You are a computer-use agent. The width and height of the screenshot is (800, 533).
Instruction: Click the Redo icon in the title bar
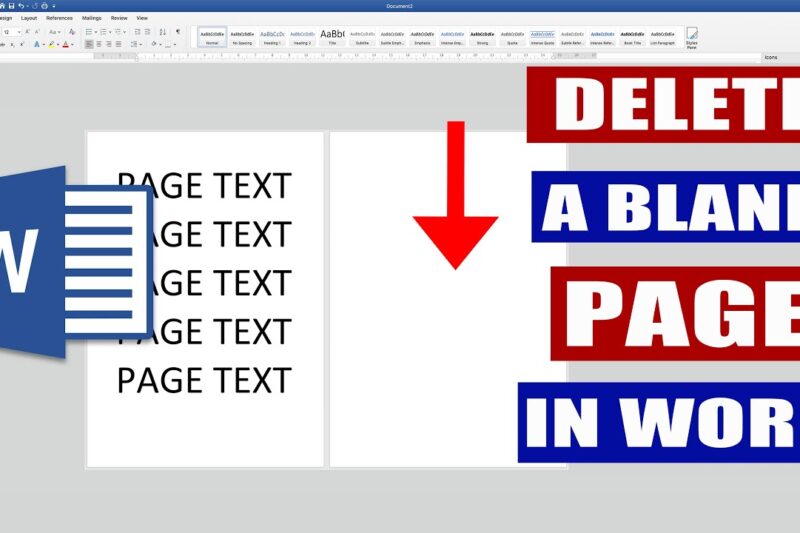tap(35, 6)
